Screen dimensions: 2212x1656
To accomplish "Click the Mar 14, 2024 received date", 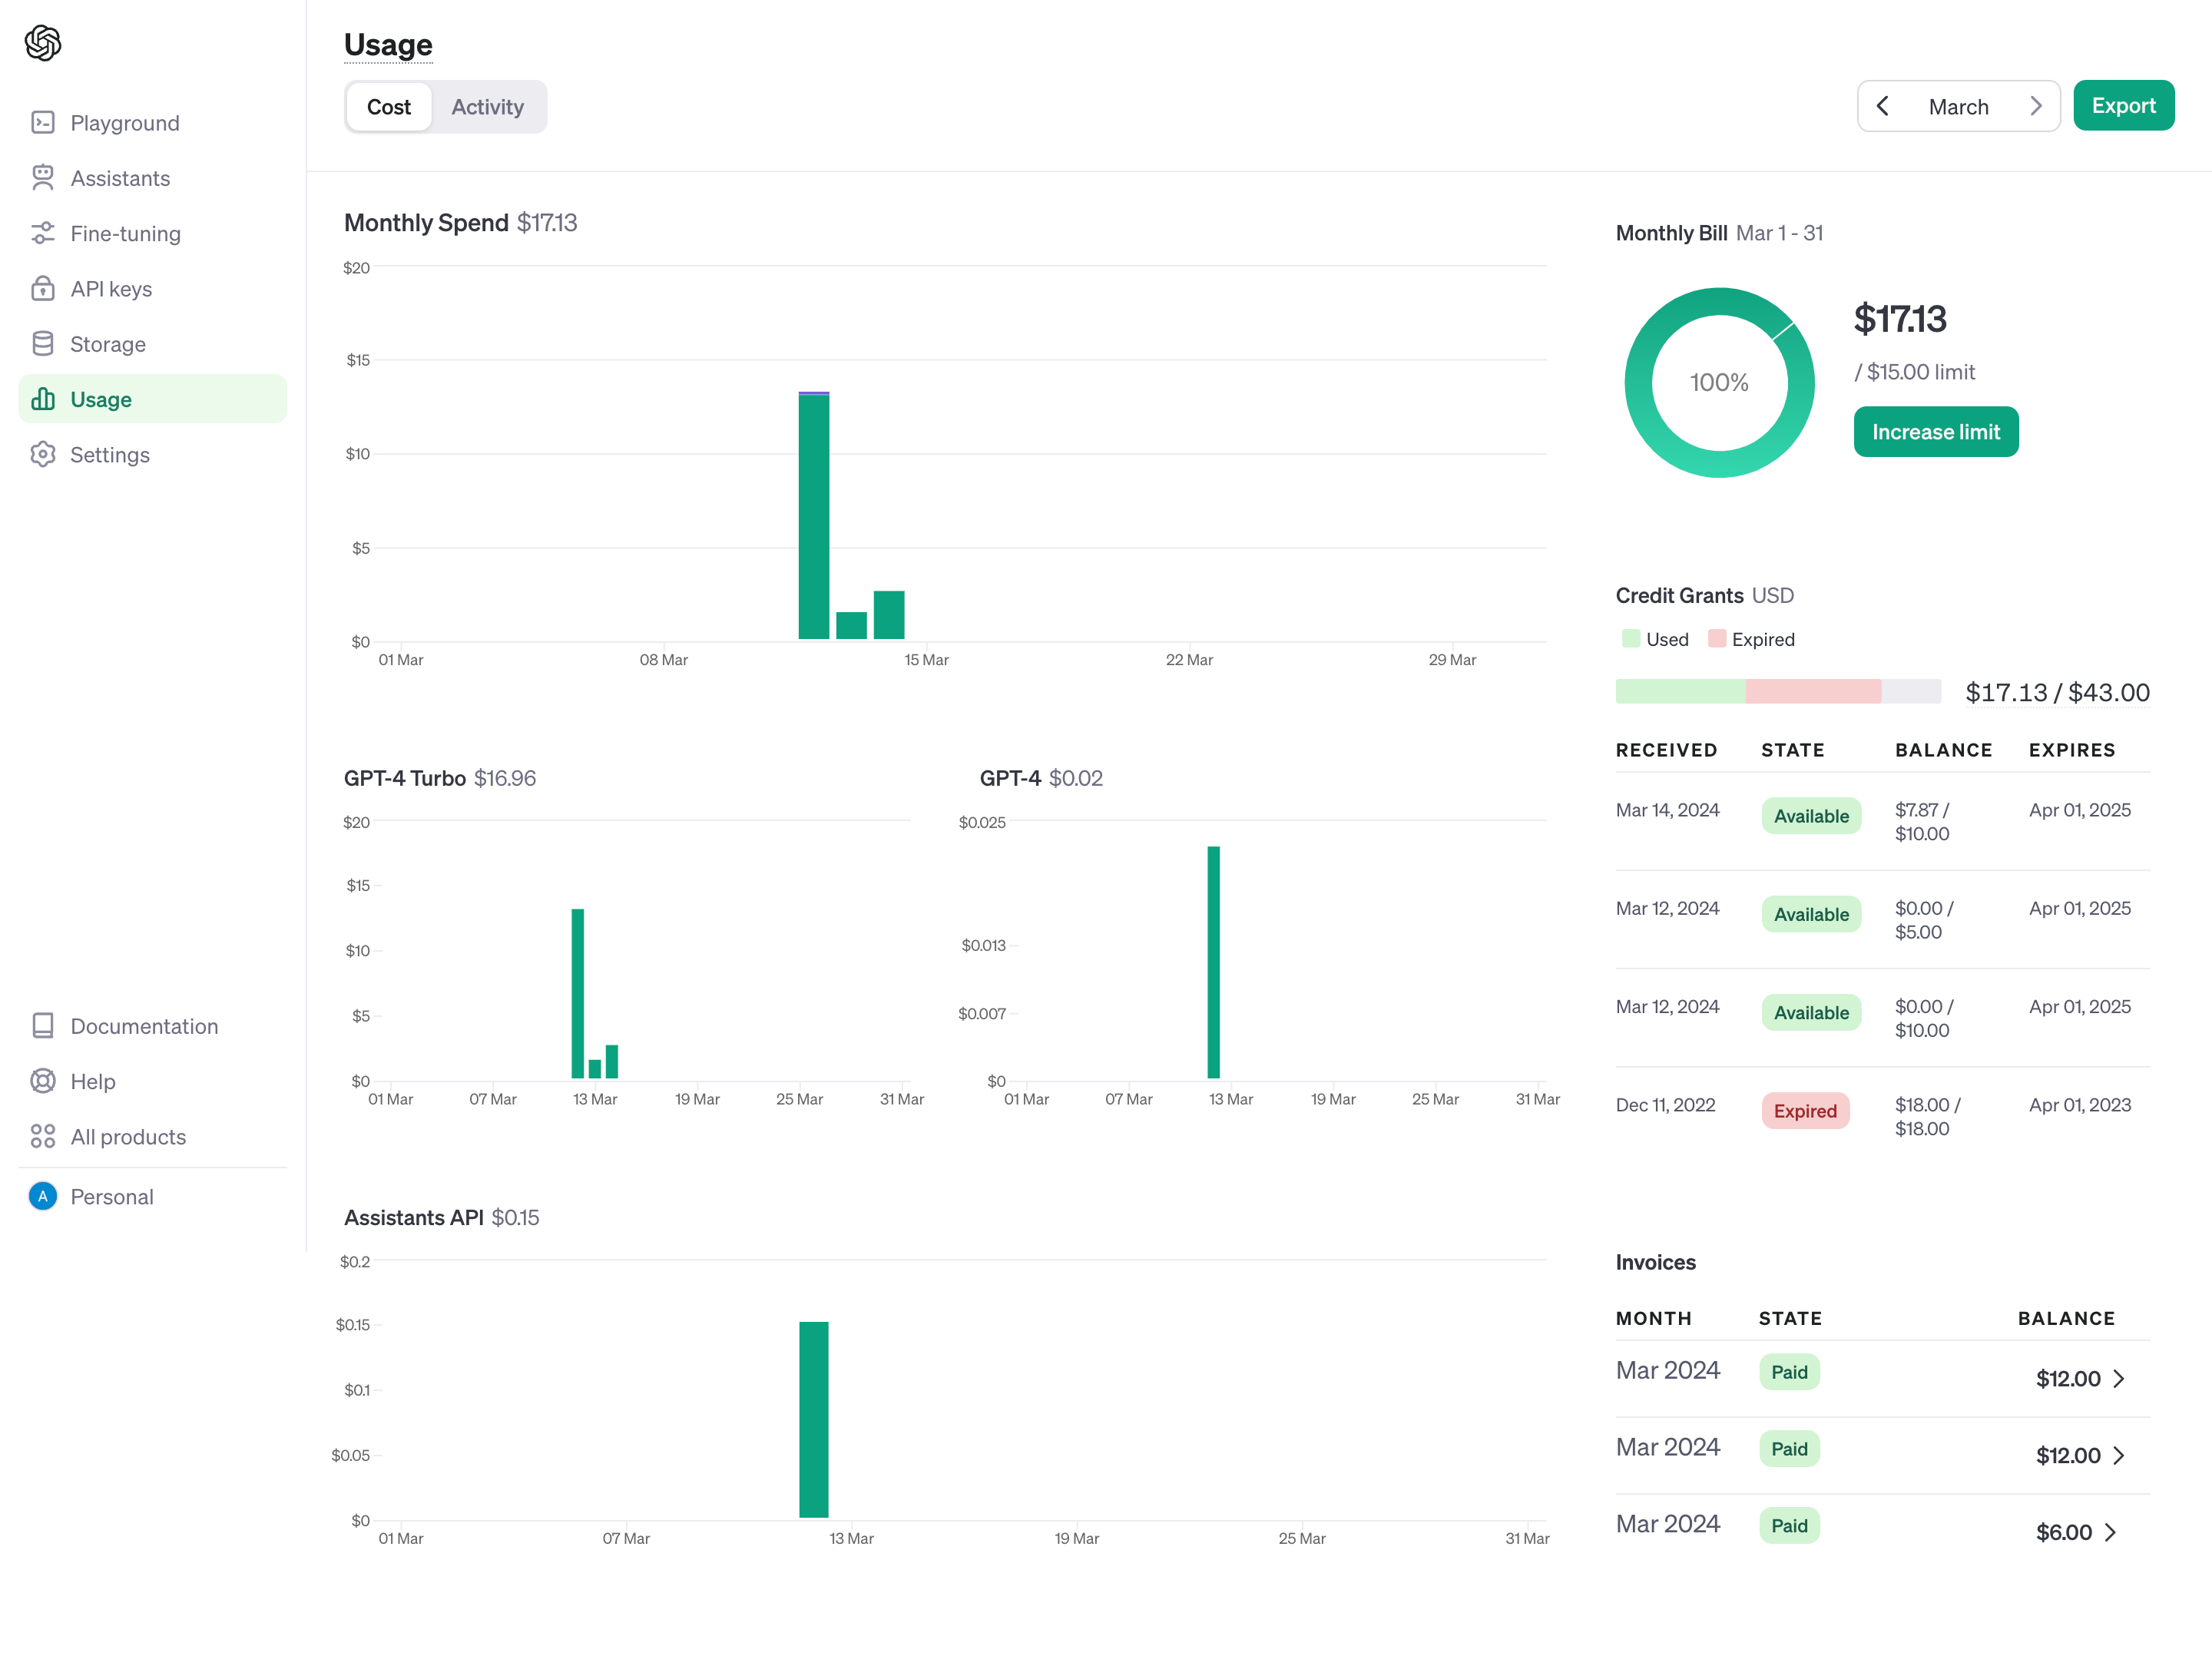I will click(x=1667, y=810).
